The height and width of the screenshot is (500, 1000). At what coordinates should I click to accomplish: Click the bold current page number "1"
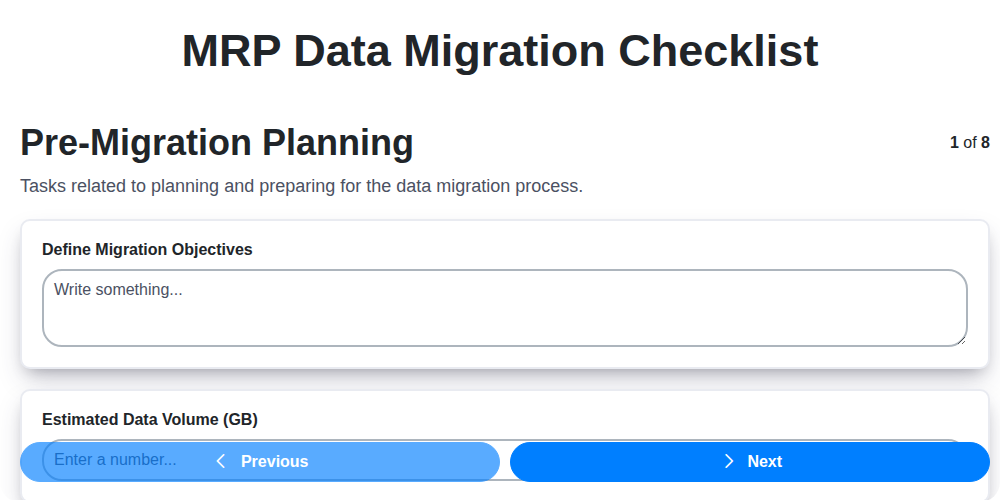click(x=954, y=143)
